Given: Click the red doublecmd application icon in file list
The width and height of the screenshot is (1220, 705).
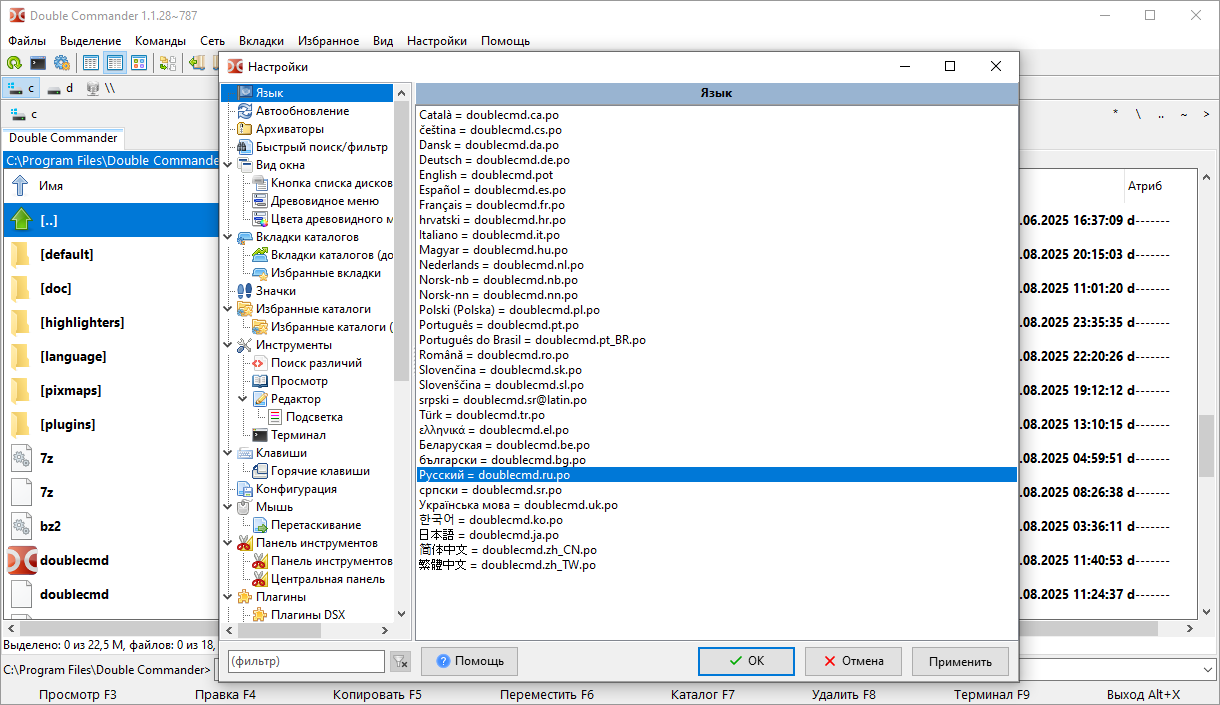Looking at the screenshot, I should click(22, 560).
